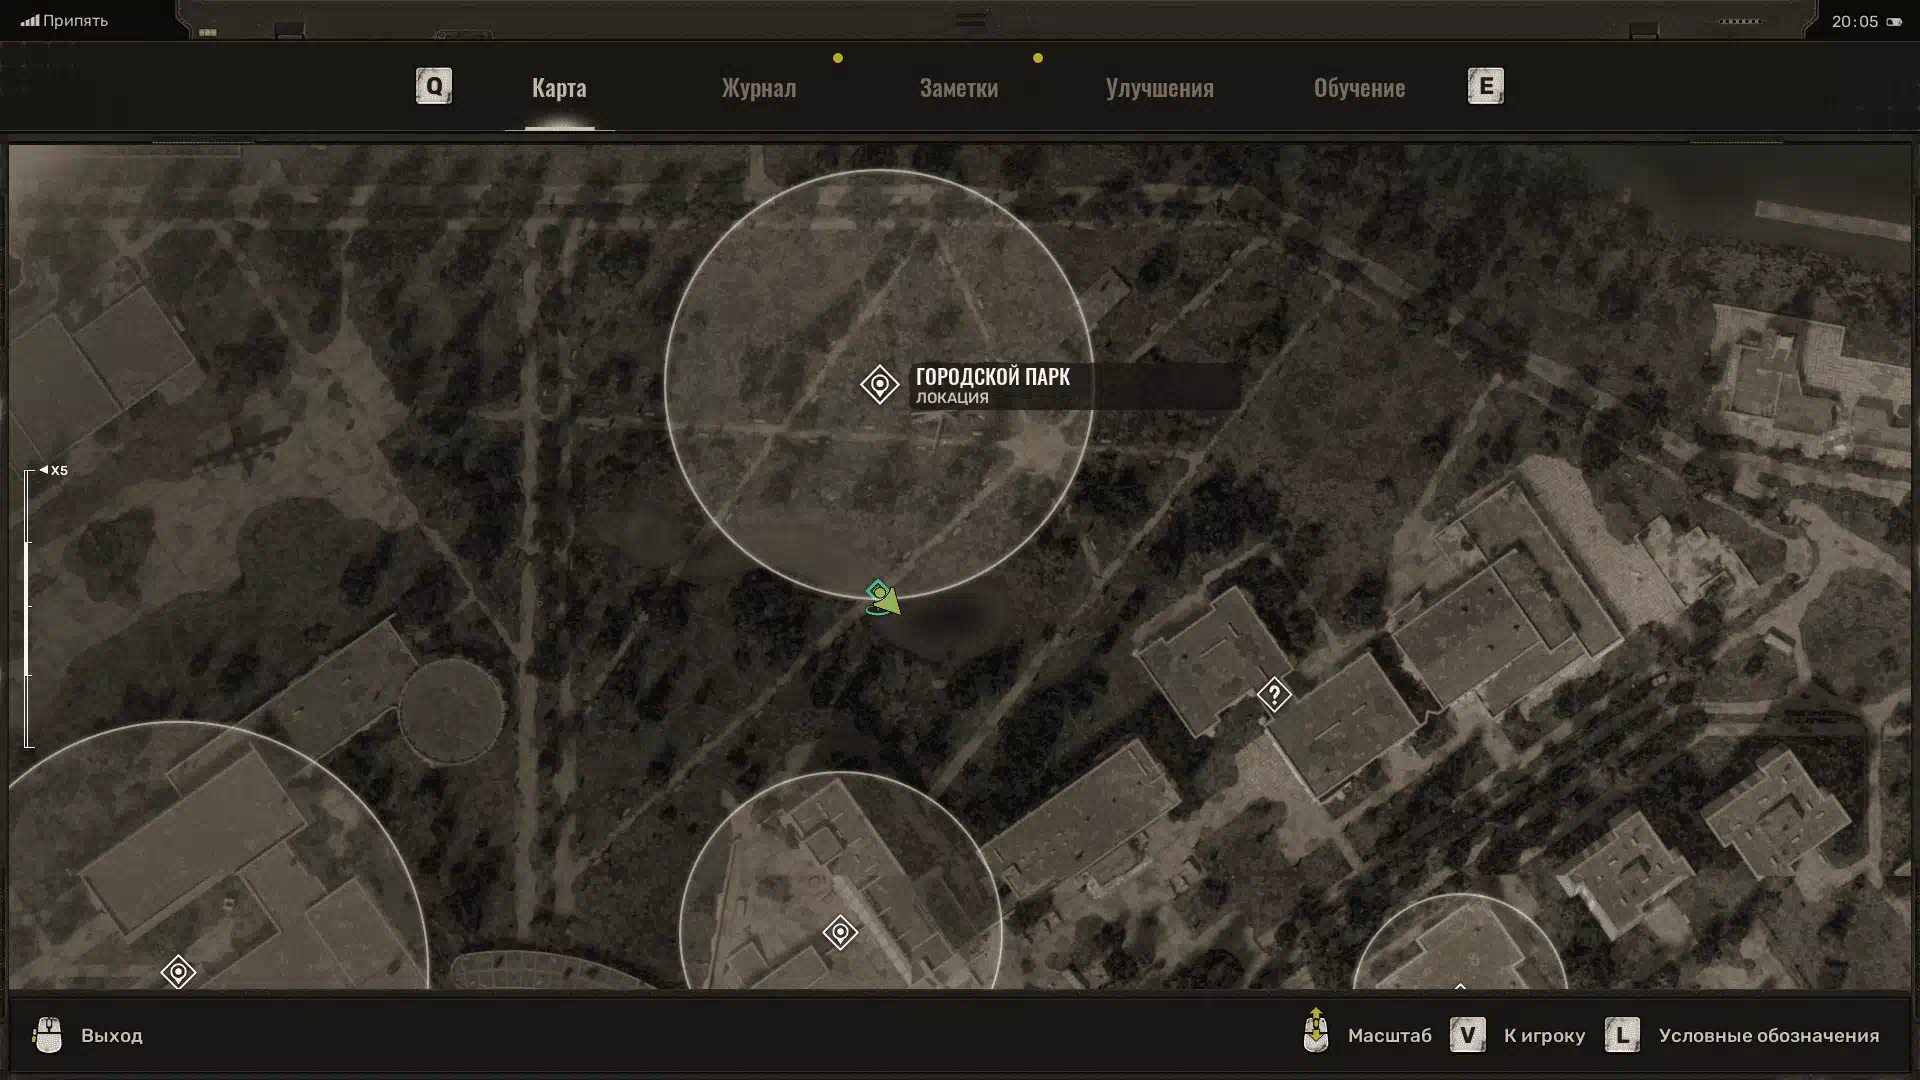Viewport: 1920px width, 1080px height.
Task: Click the V key icon
Action: pos(1467,1035)
